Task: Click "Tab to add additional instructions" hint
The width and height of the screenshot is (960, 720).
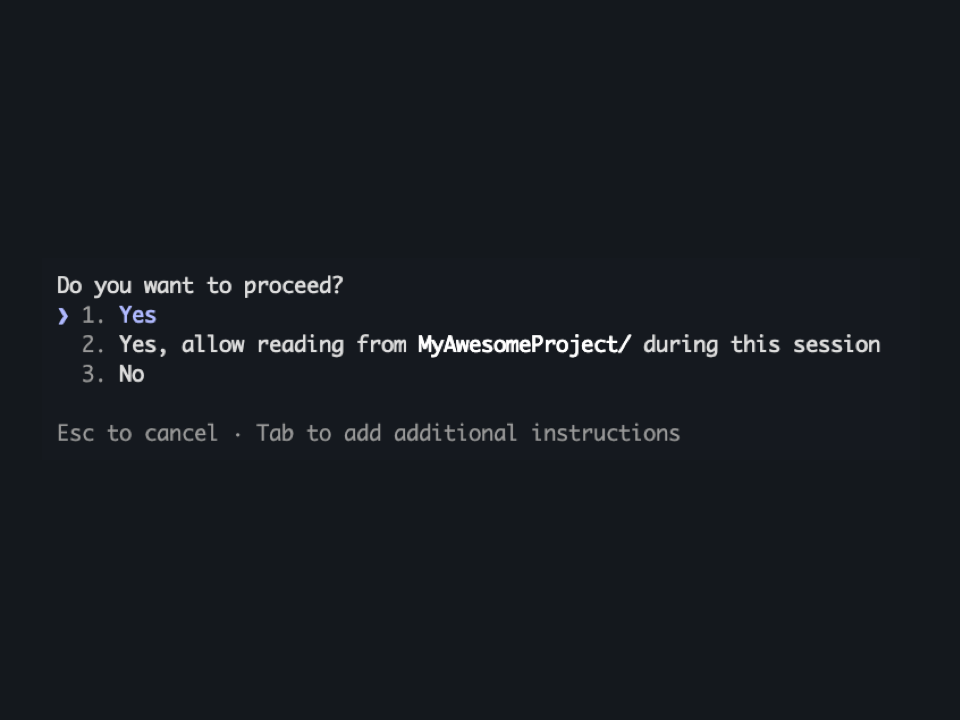Action: (468, 433)
